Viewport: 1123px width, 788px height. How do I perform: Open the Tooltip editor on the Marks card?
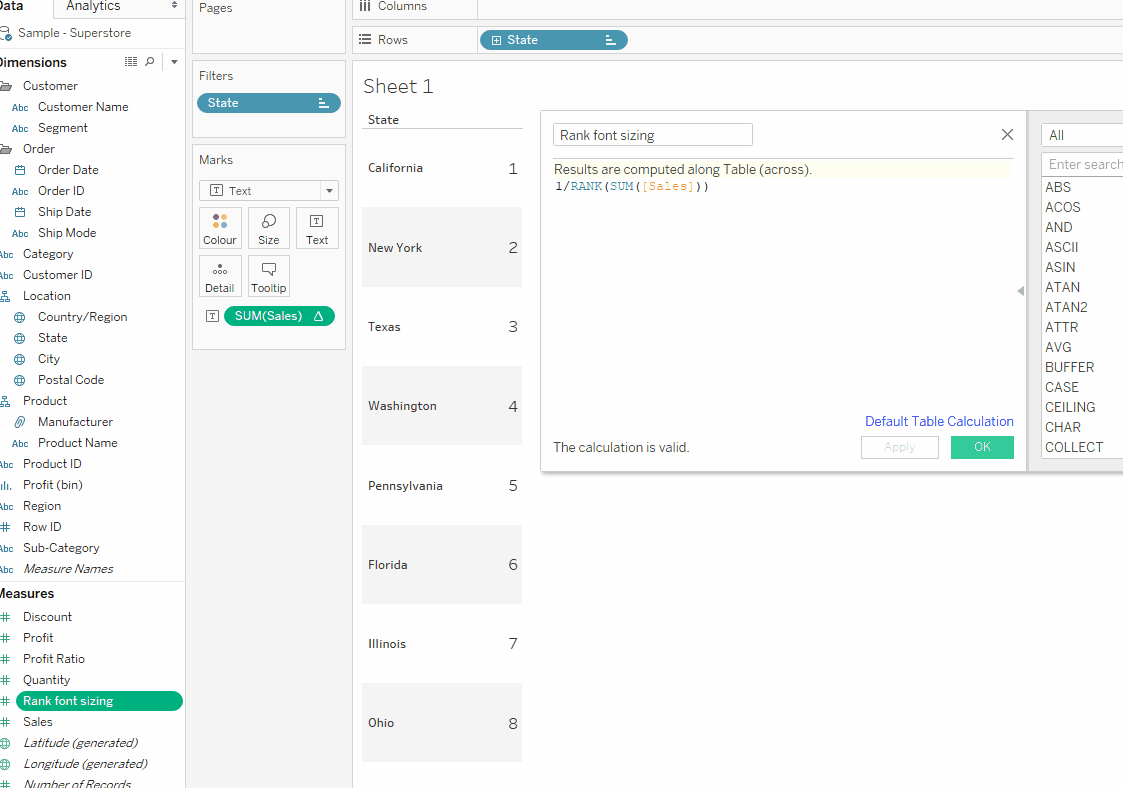coord(268,276)
